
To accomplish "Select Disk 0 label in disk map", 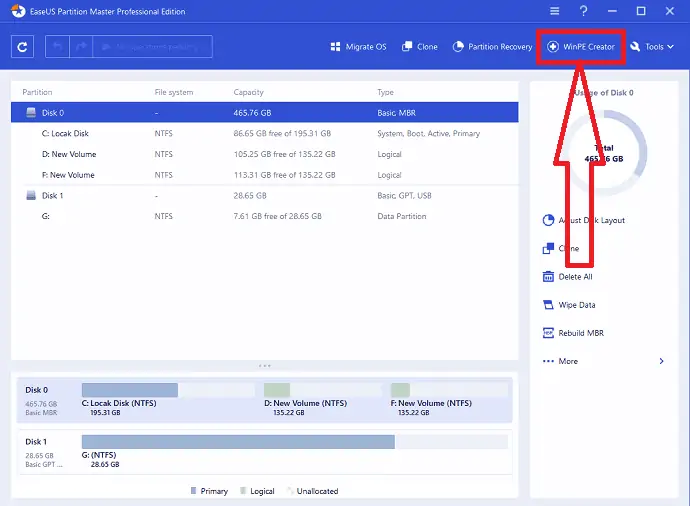I will coord(37,390).
